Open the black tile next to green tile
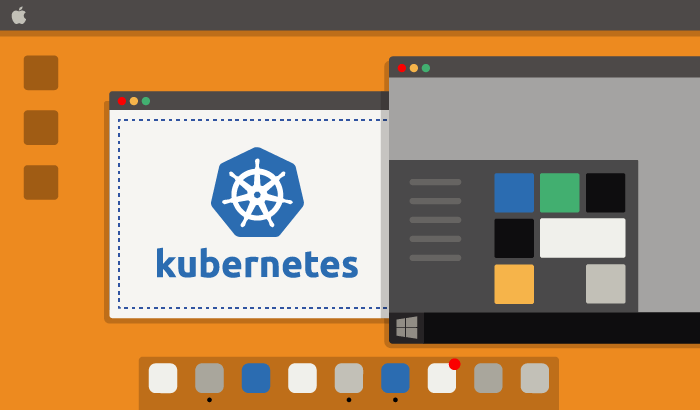Image resolution: width=700 pixels, height=410 pixels. coord(606,193)
